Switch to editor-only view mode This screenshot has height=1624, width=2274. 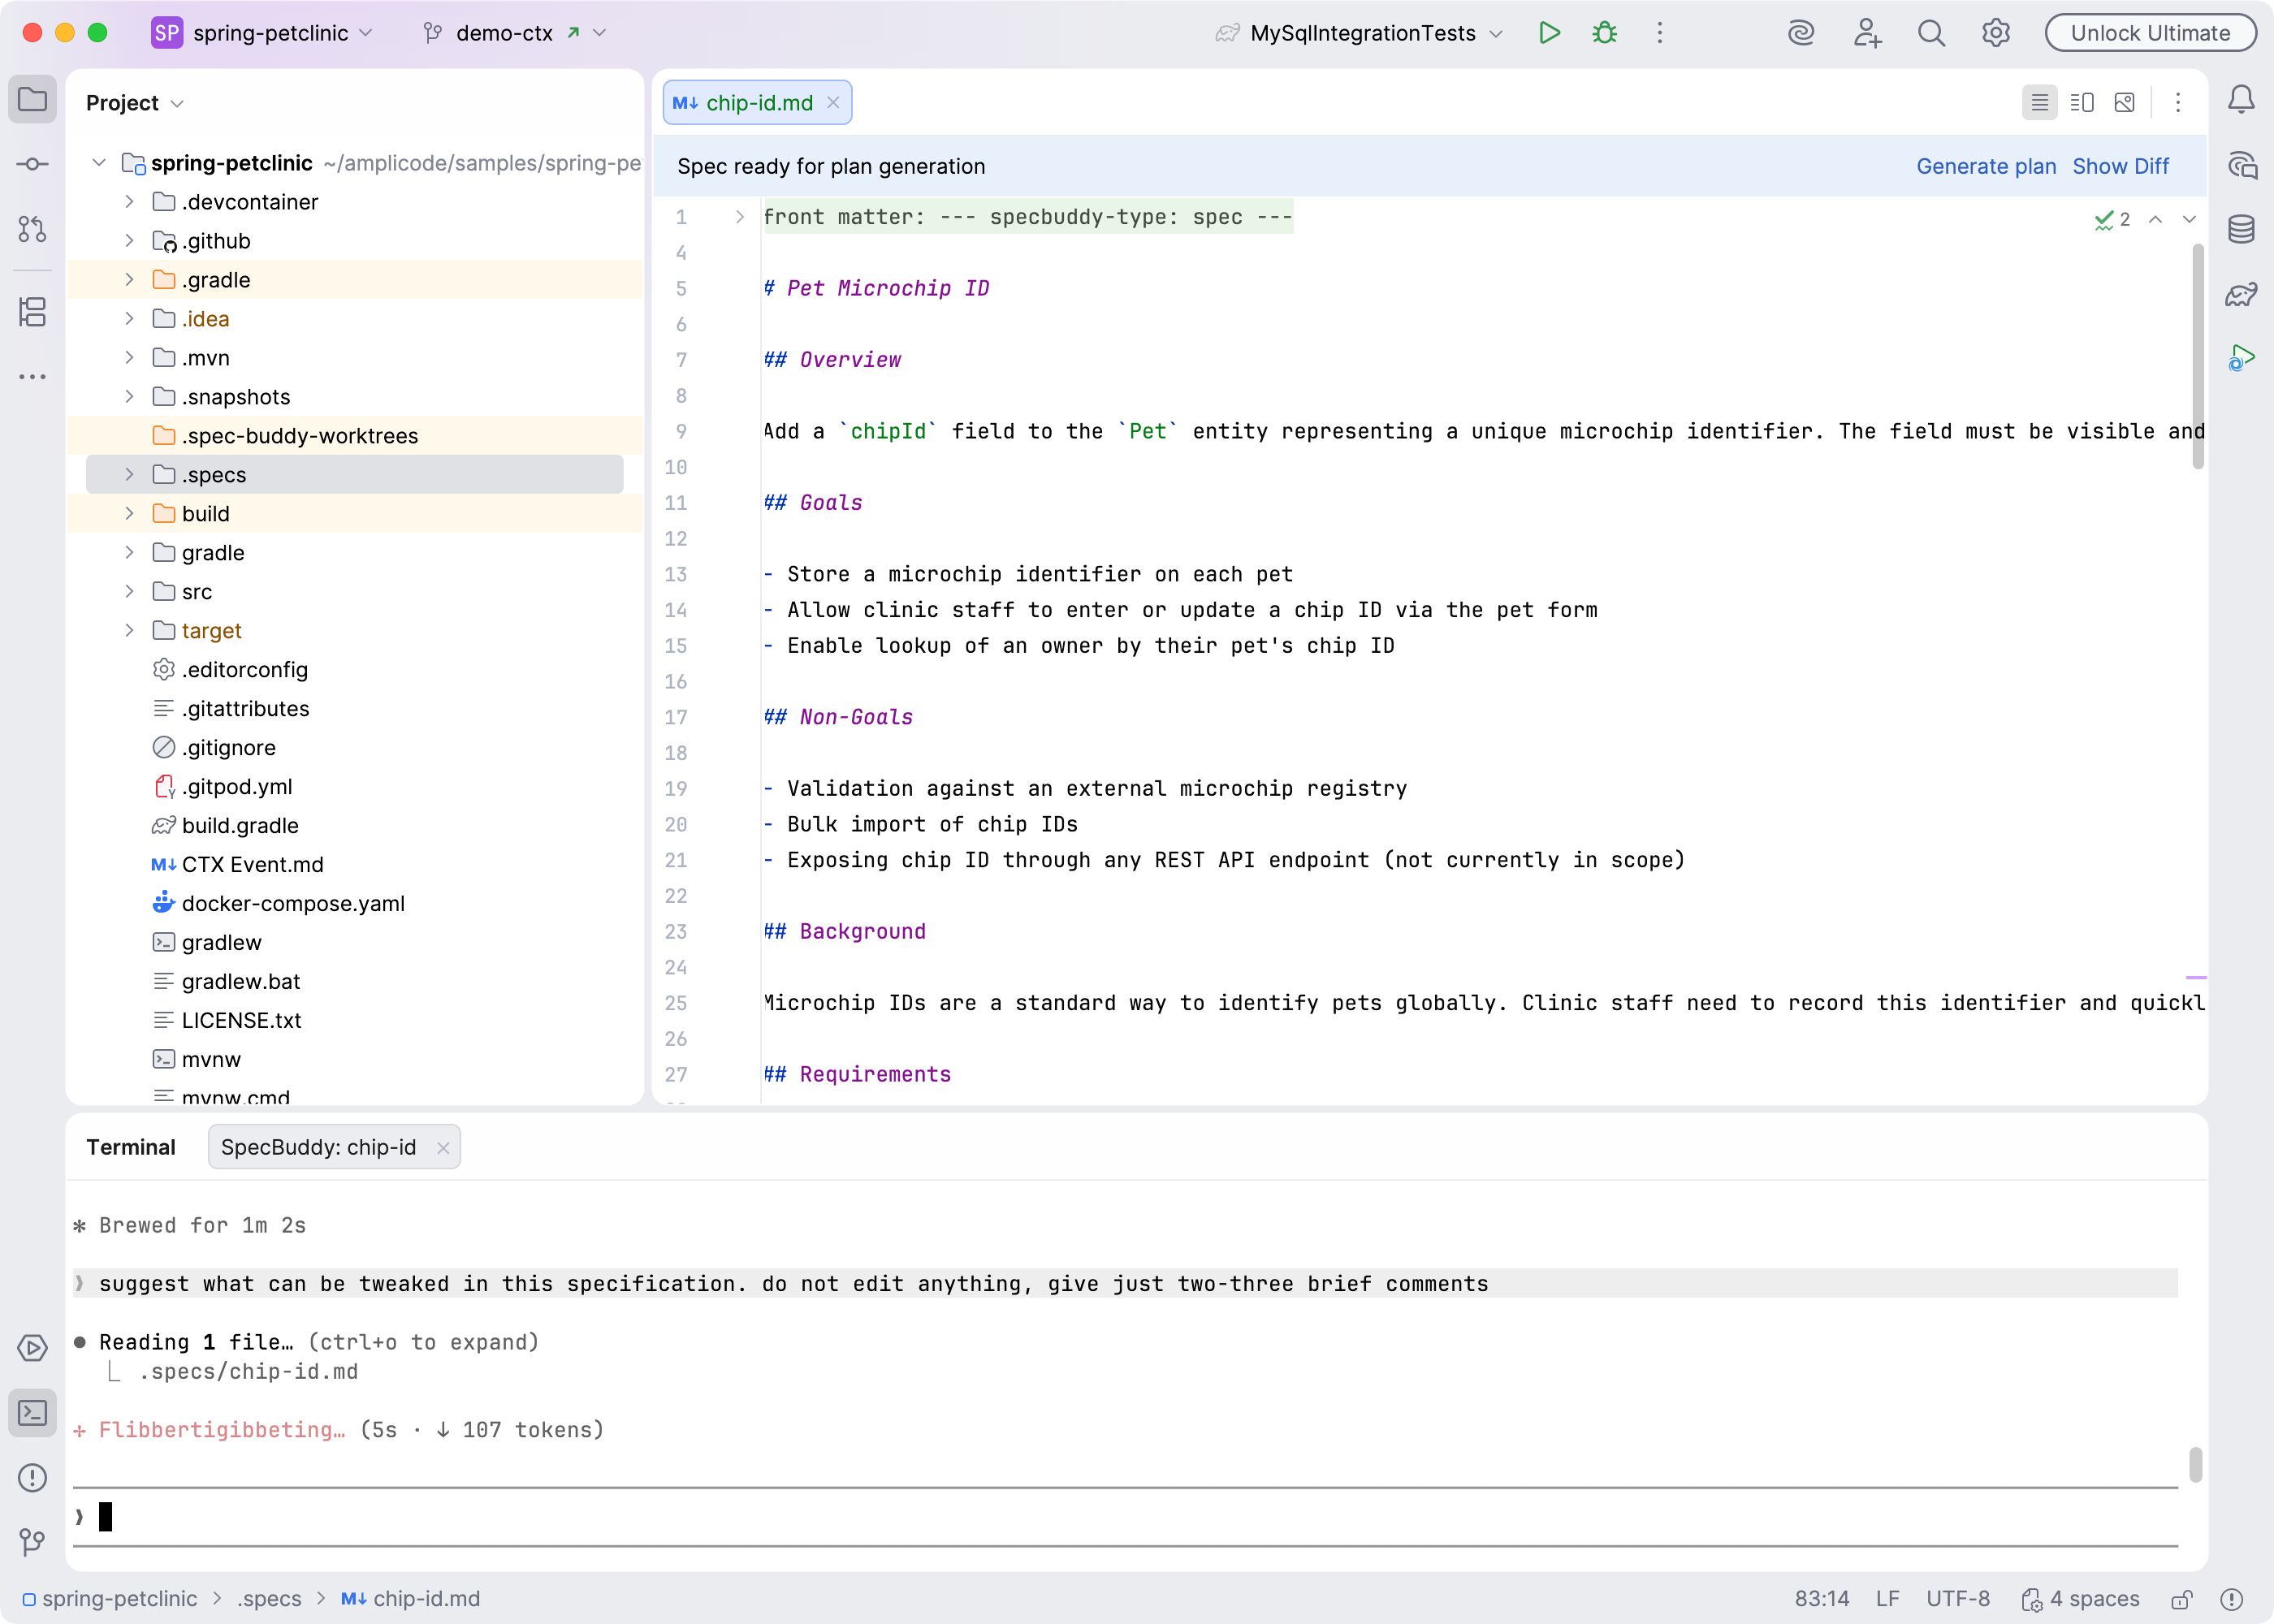(2039, 103)
